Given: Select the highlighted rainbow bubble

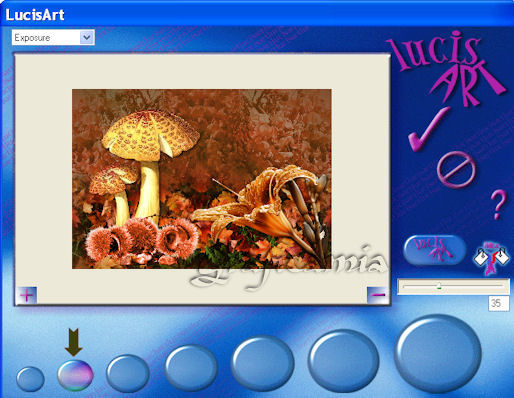Looking at the screenshot, I should 75,375.
